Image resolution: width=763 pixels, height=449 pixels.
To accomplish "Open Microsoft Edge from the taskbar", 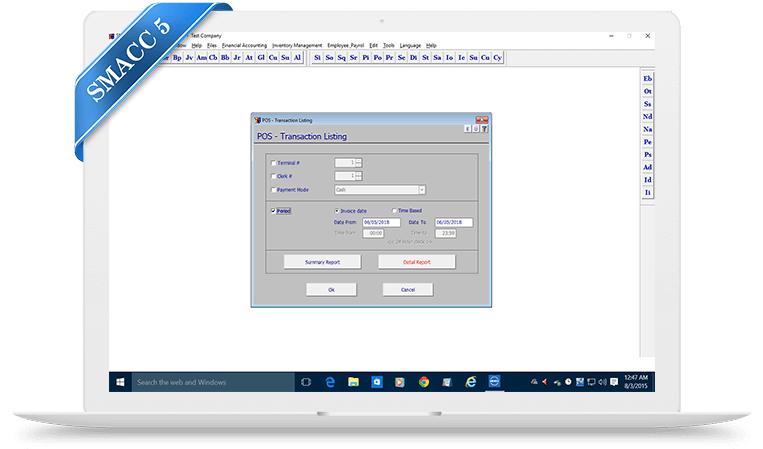I will (x=329, y=382).
